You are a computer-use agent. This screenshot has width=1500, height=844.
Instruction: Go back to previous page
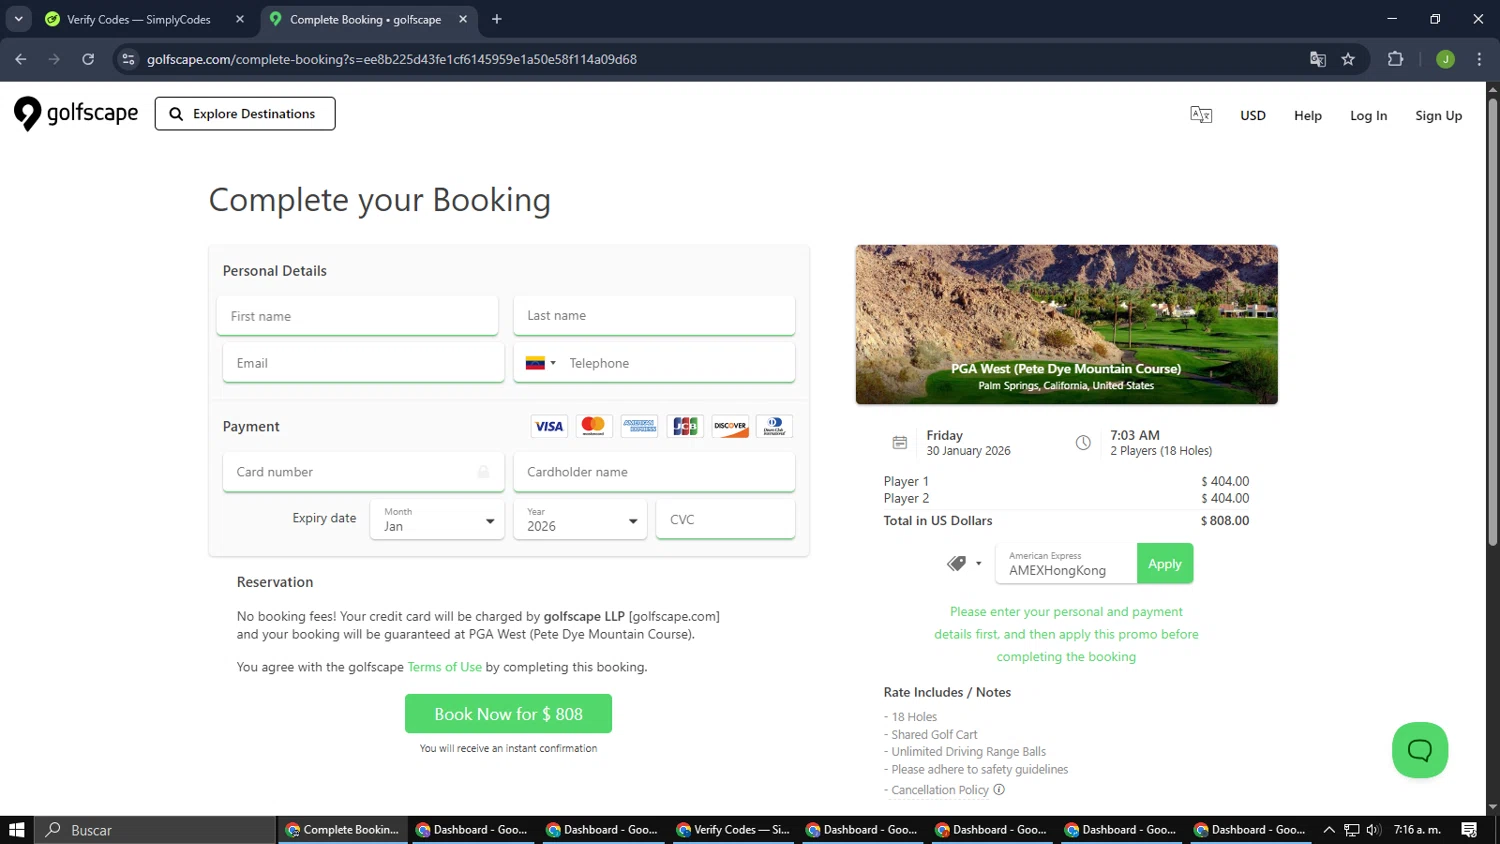click(21, 59)
